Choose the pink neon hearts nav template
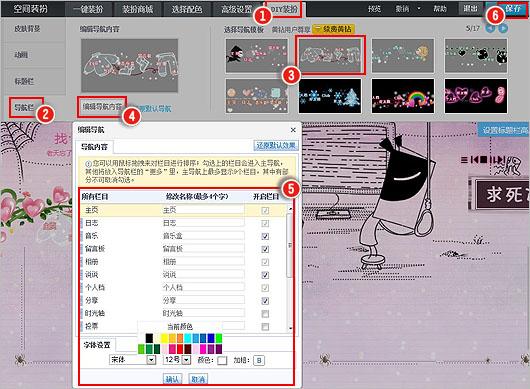Viewport: 530px width, 389px height. tap(476, 96)
